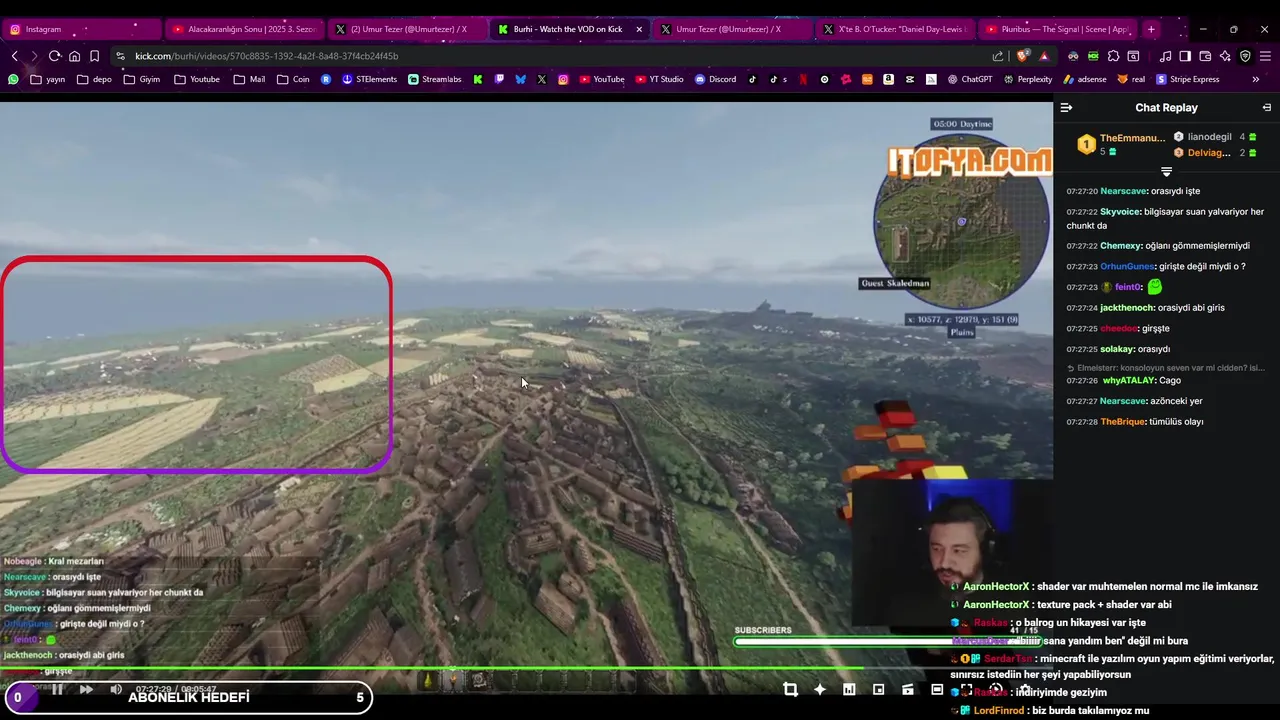Click the streamer webcam overlay
1280x720 pixels.
tap(952, 555)
